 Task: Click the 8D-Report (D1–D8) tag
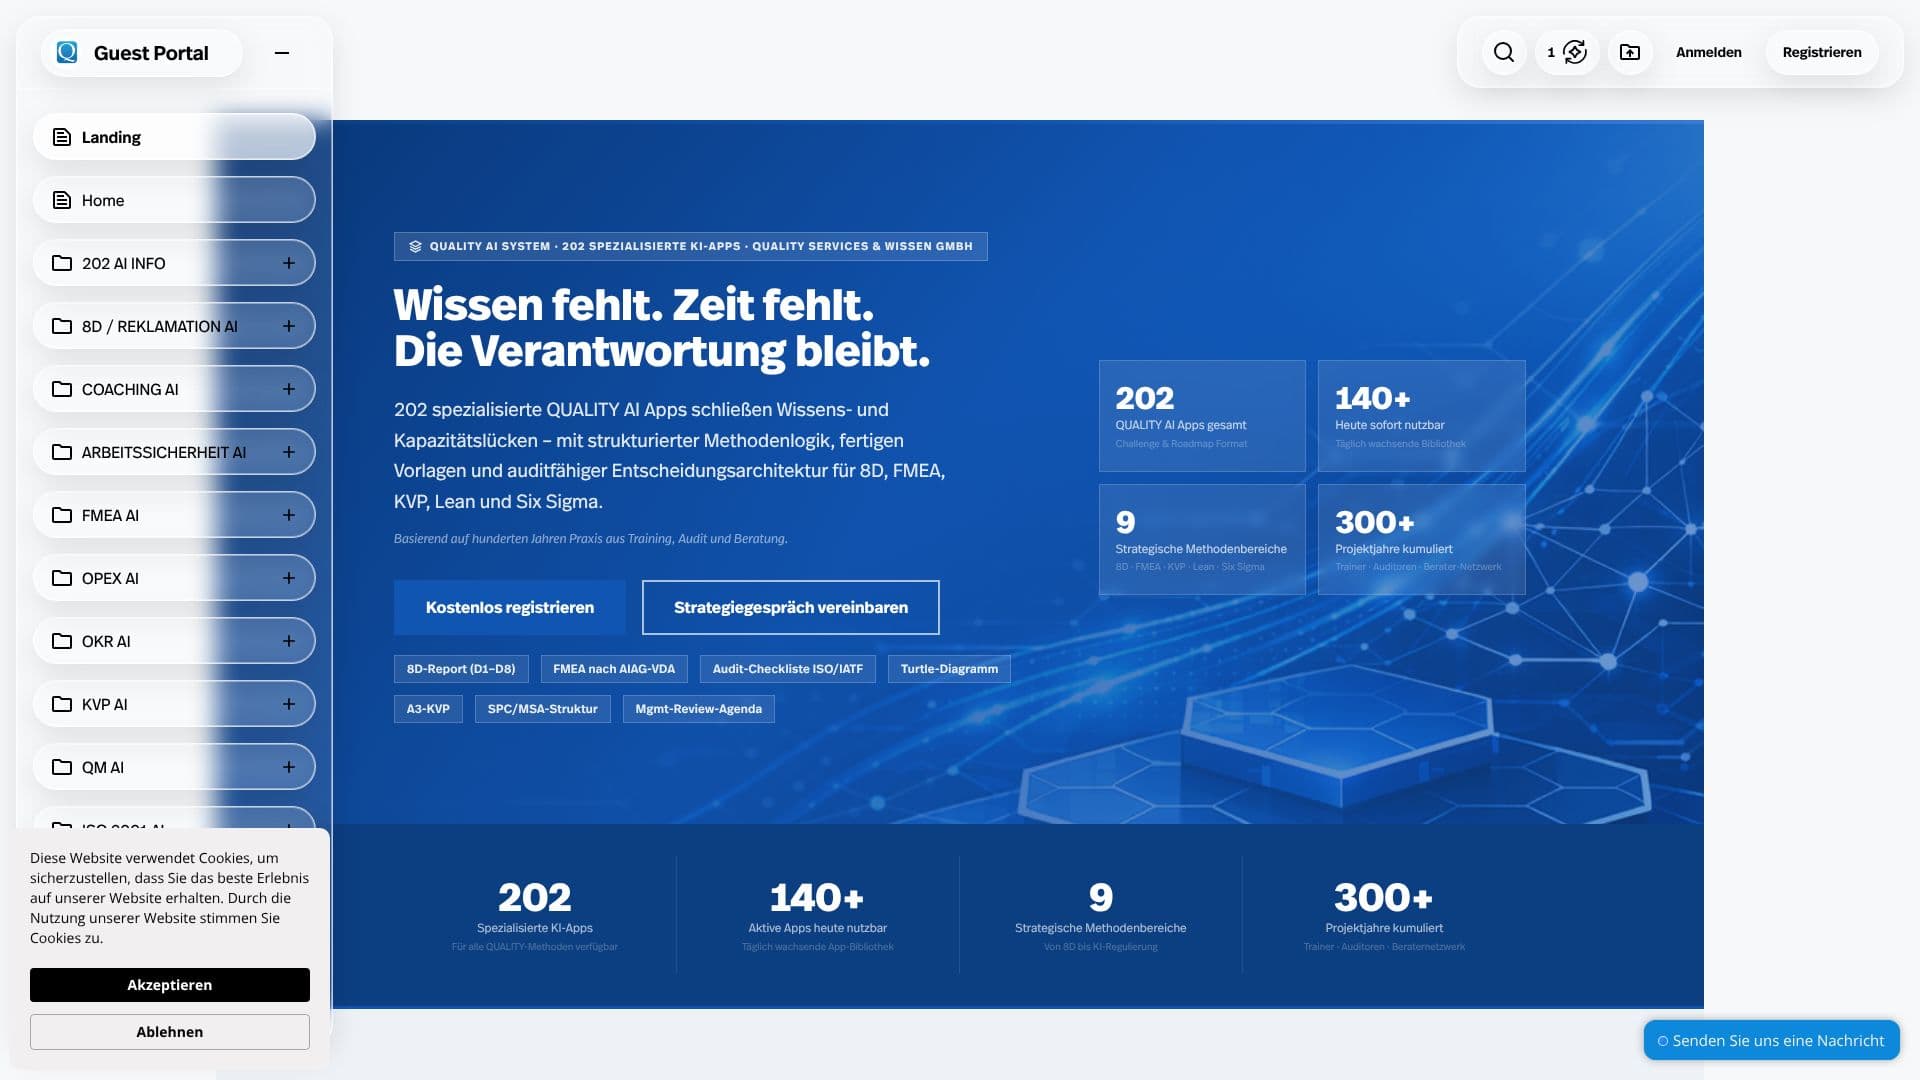pyautogui.click(x=461, y=669)
